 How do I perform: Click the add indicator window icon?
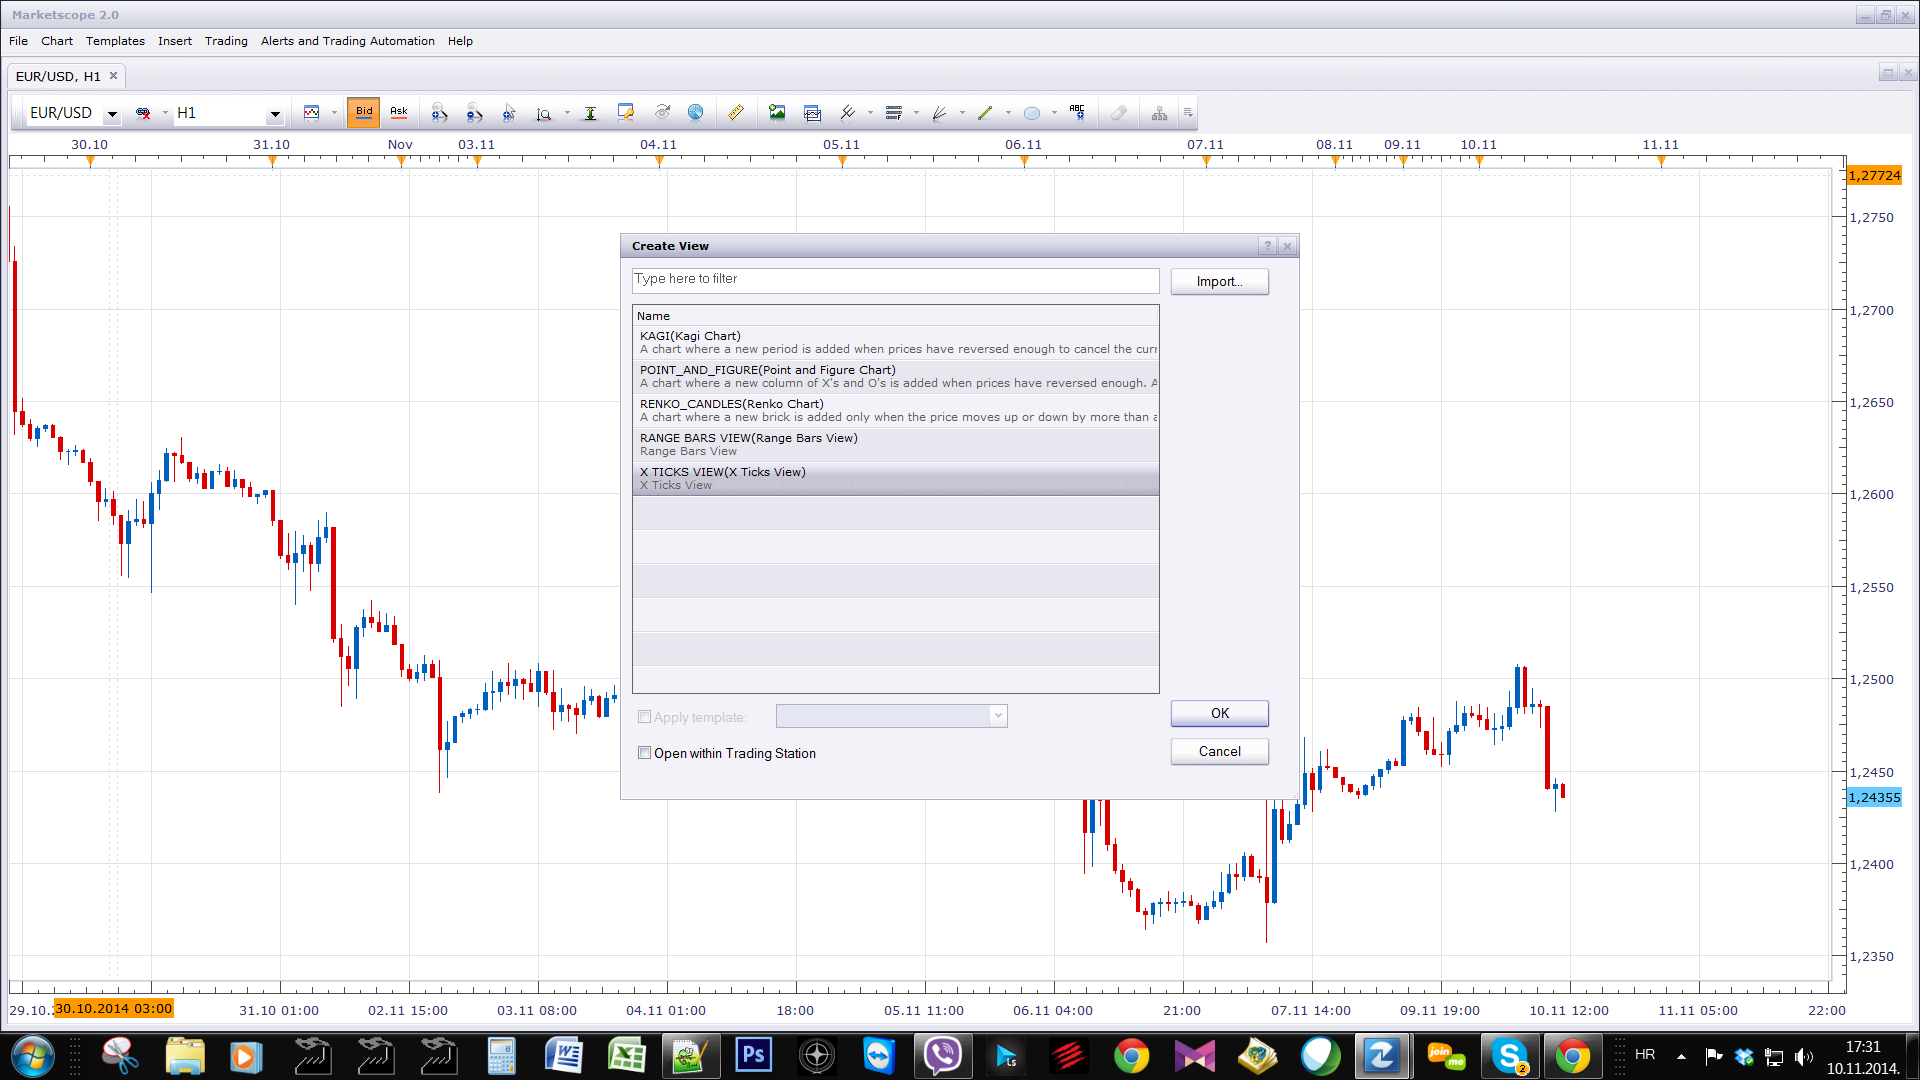812,113
